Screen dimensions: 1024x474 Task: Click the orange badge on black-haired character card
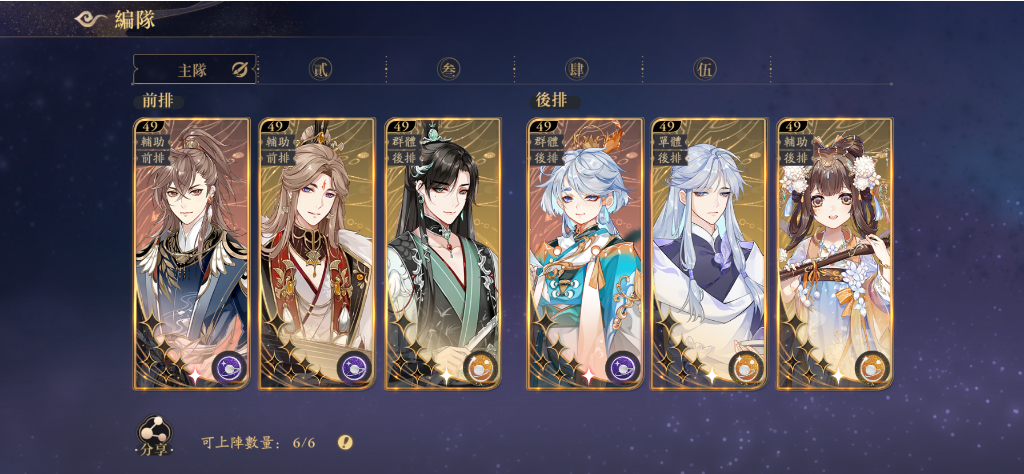tap(480, 368)
